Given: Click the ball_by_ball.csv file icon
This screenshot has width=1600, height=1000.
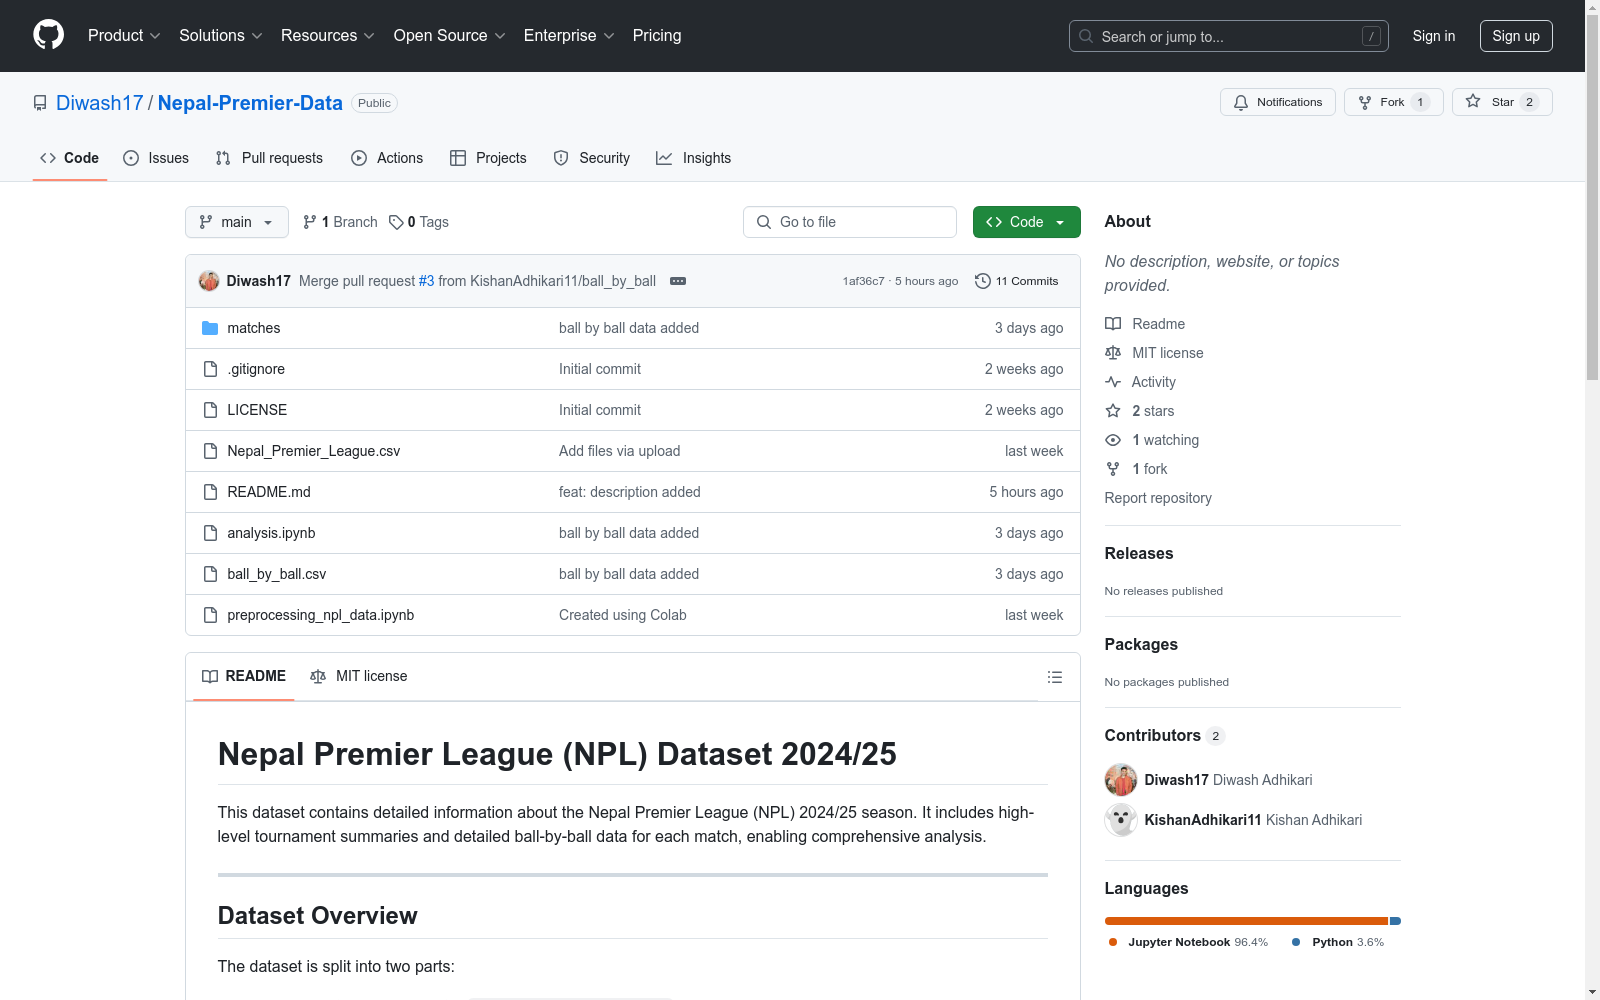Looking at the screenshot, I should pyautogui.click(x=210, y=574).
